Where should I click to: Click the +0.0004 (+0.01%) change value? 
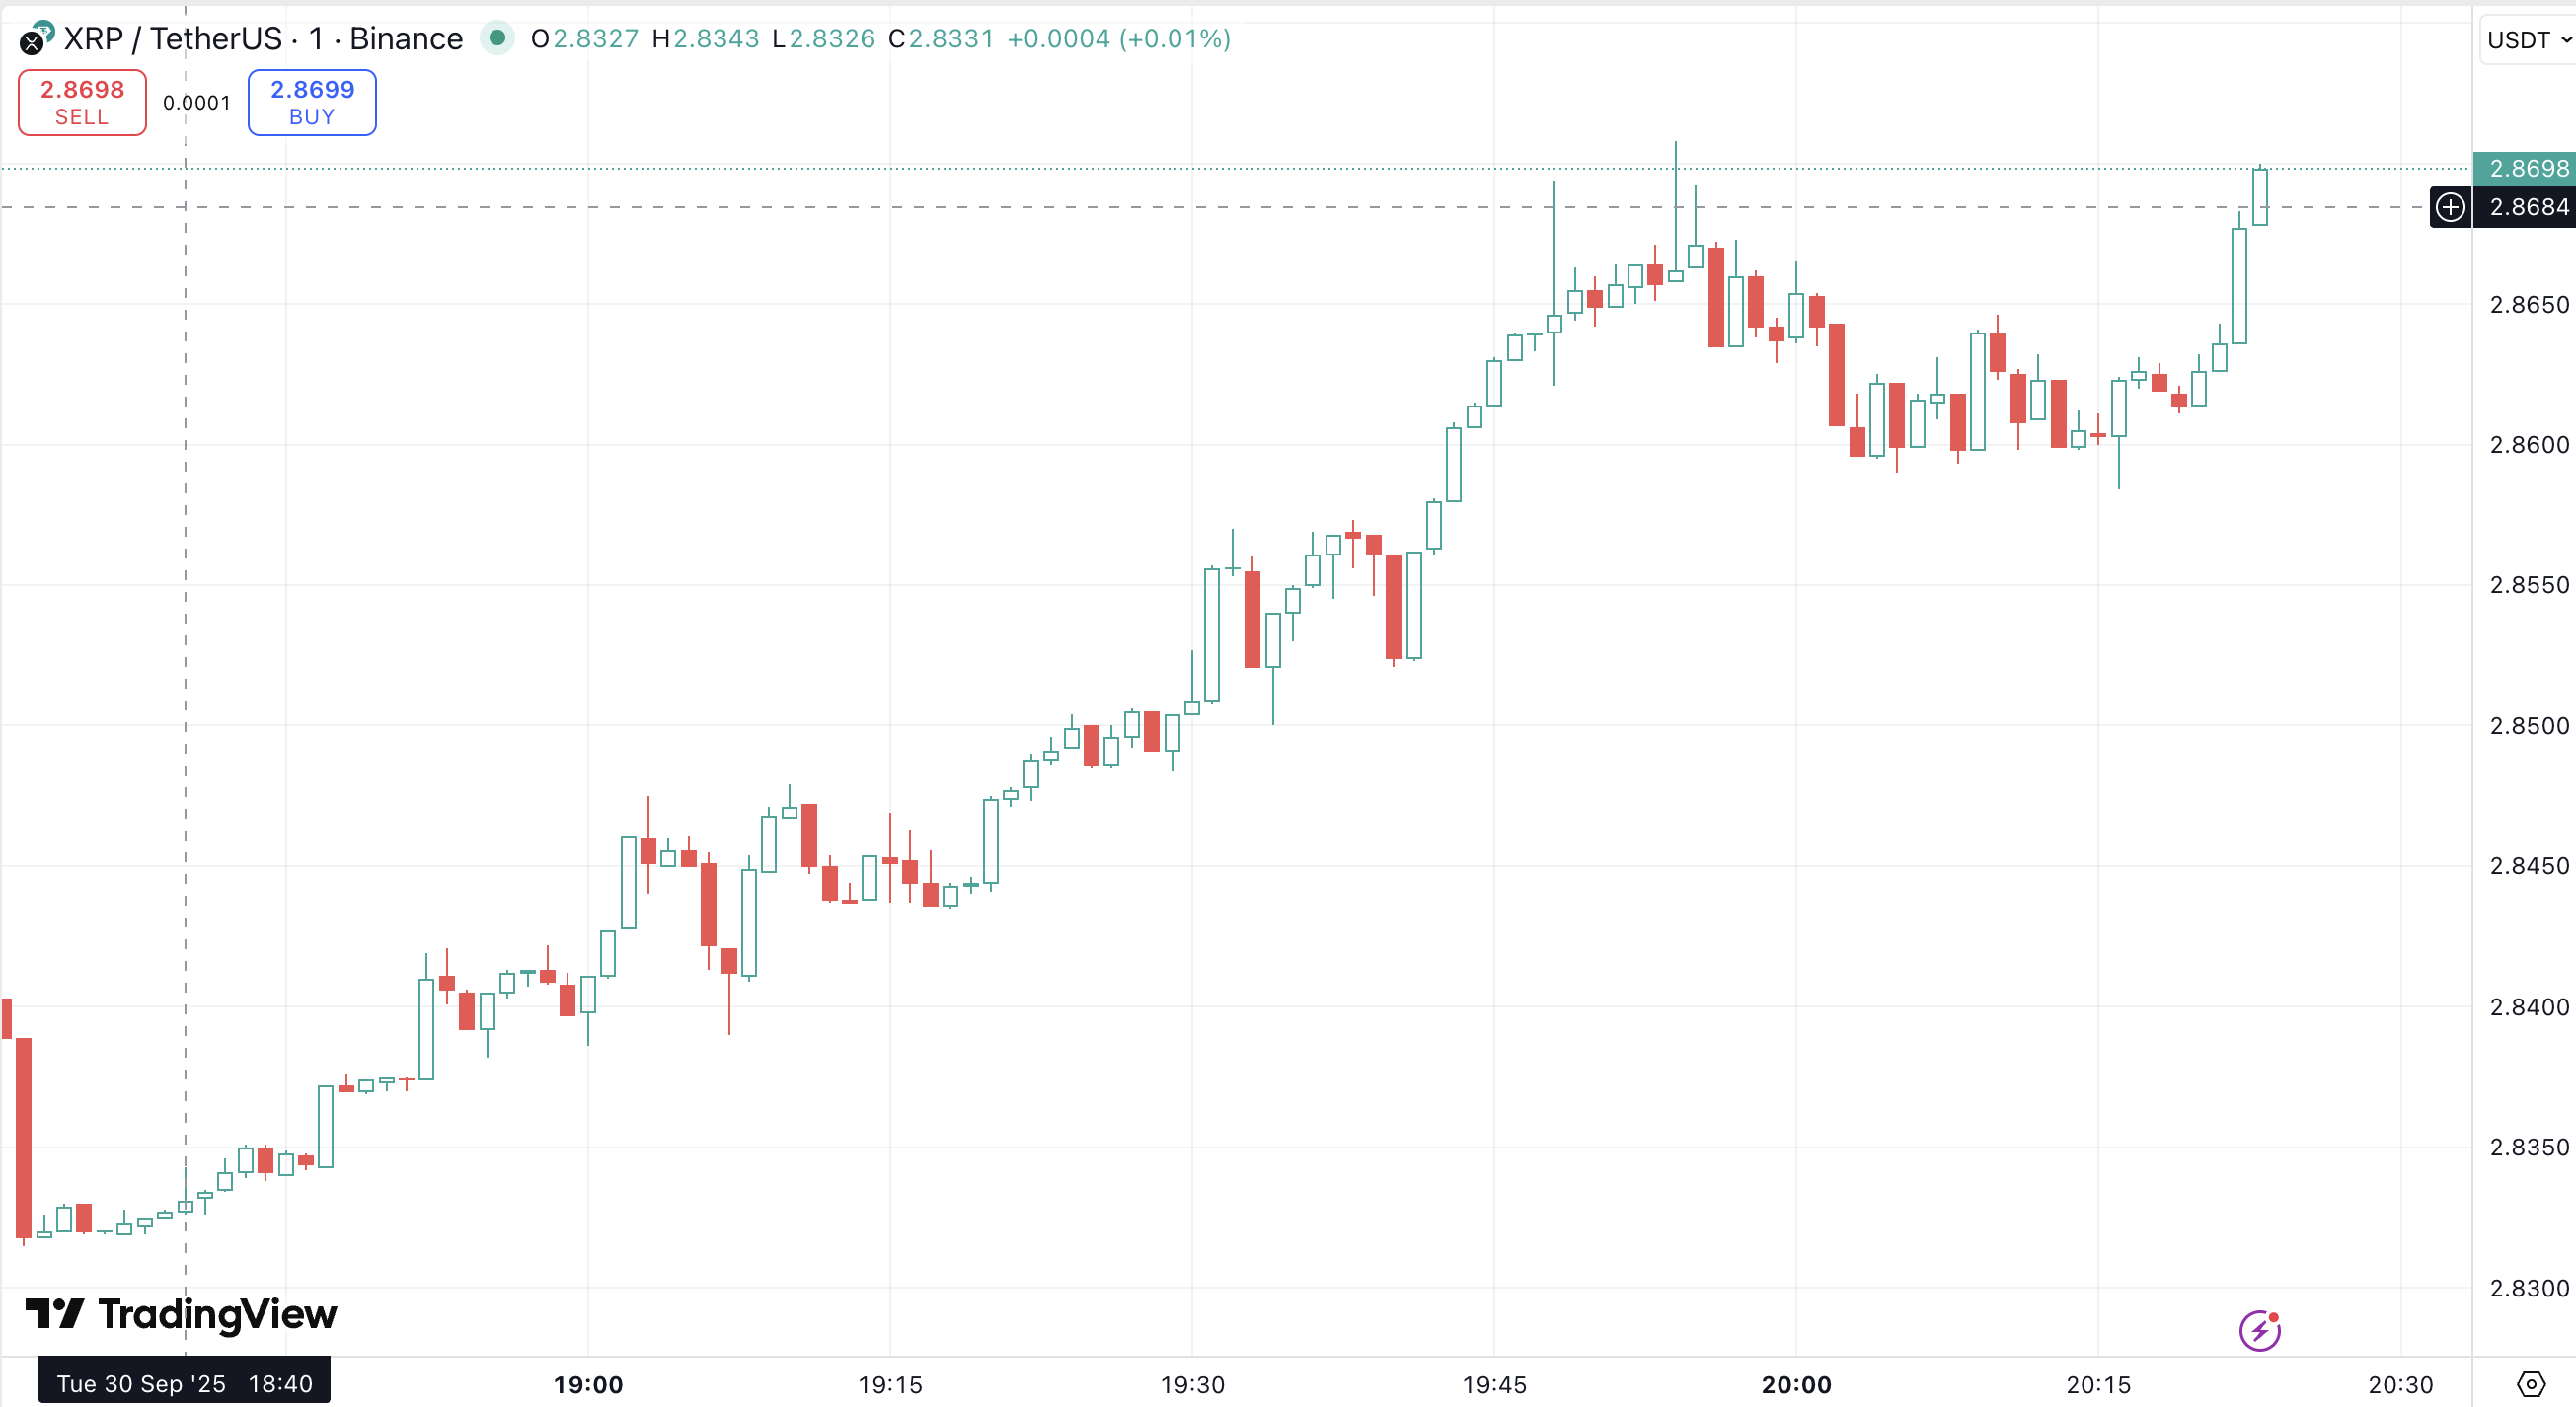pos(1118,39)
